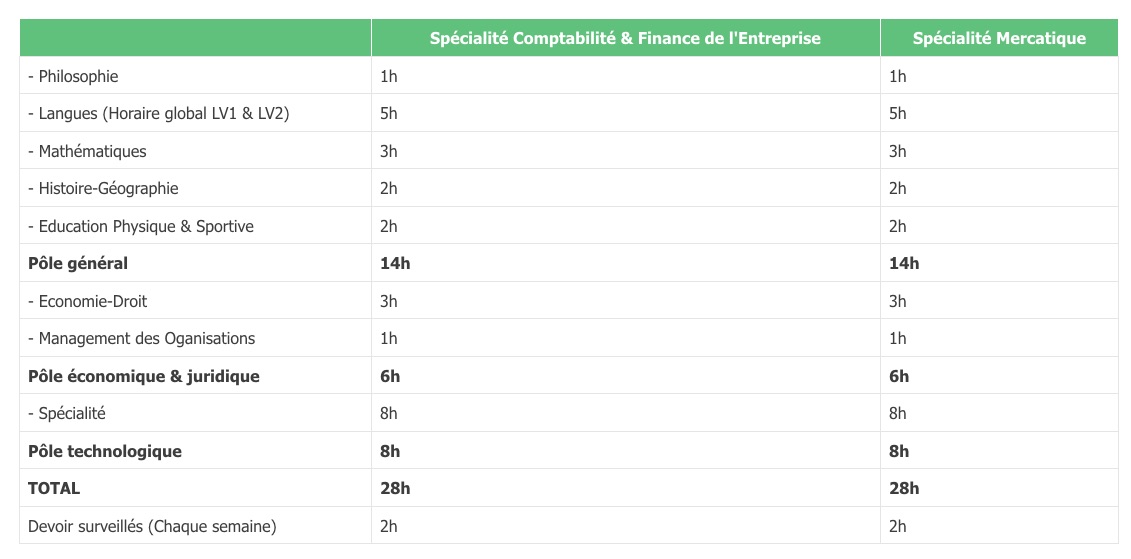
Task: Click the Pôle général bold row label
Action: 78,264
